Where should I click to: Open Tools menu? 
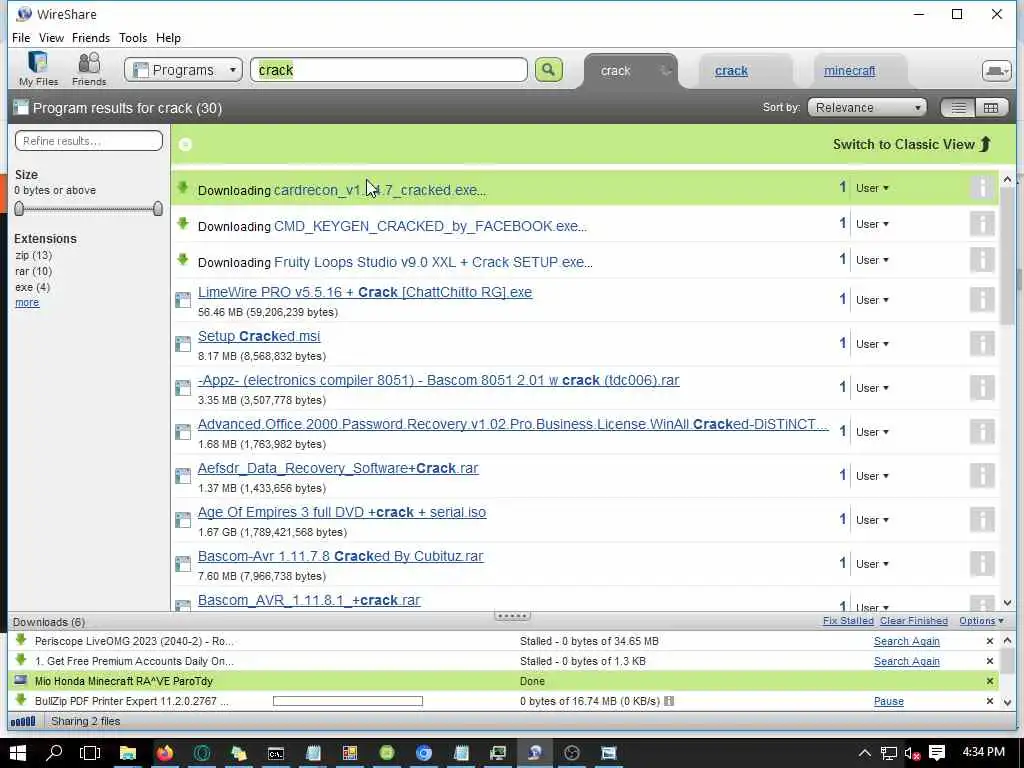pyautogui.click(x=133, y=38)
